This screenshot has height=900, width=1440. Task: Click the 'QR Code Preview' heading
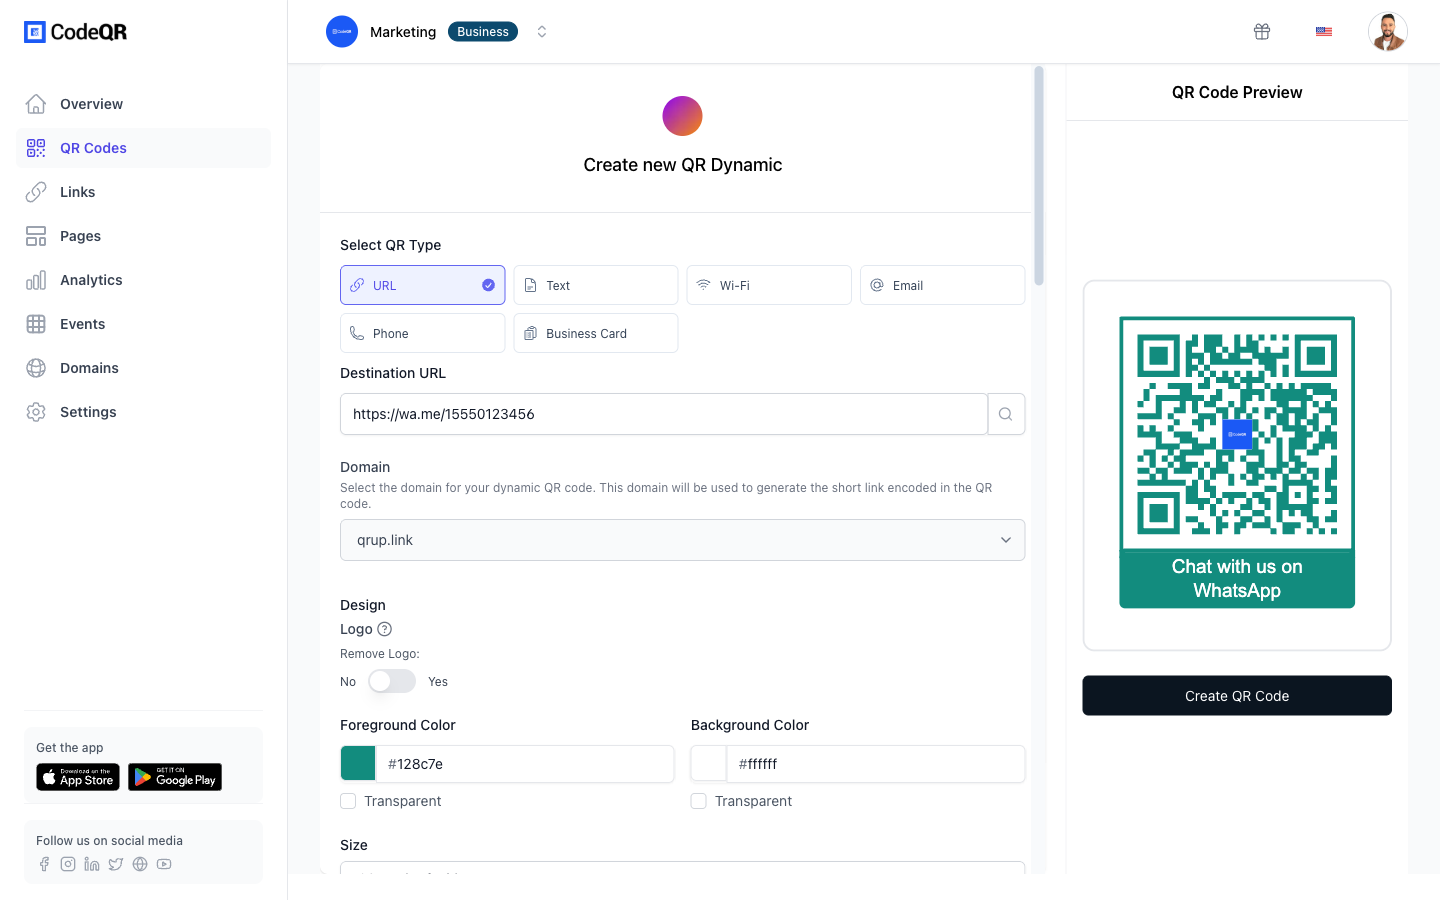tap(1237, 92)
